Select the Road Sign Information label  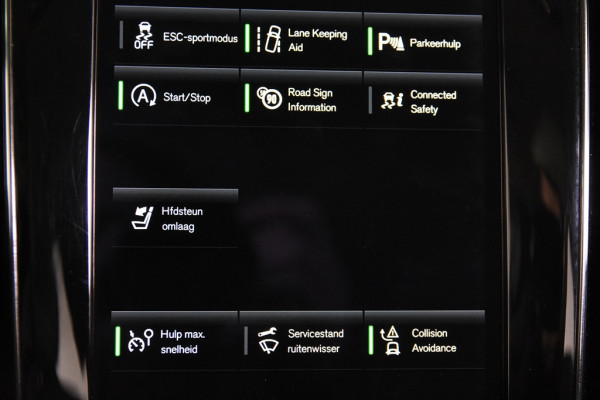click(x=312, y=100)
